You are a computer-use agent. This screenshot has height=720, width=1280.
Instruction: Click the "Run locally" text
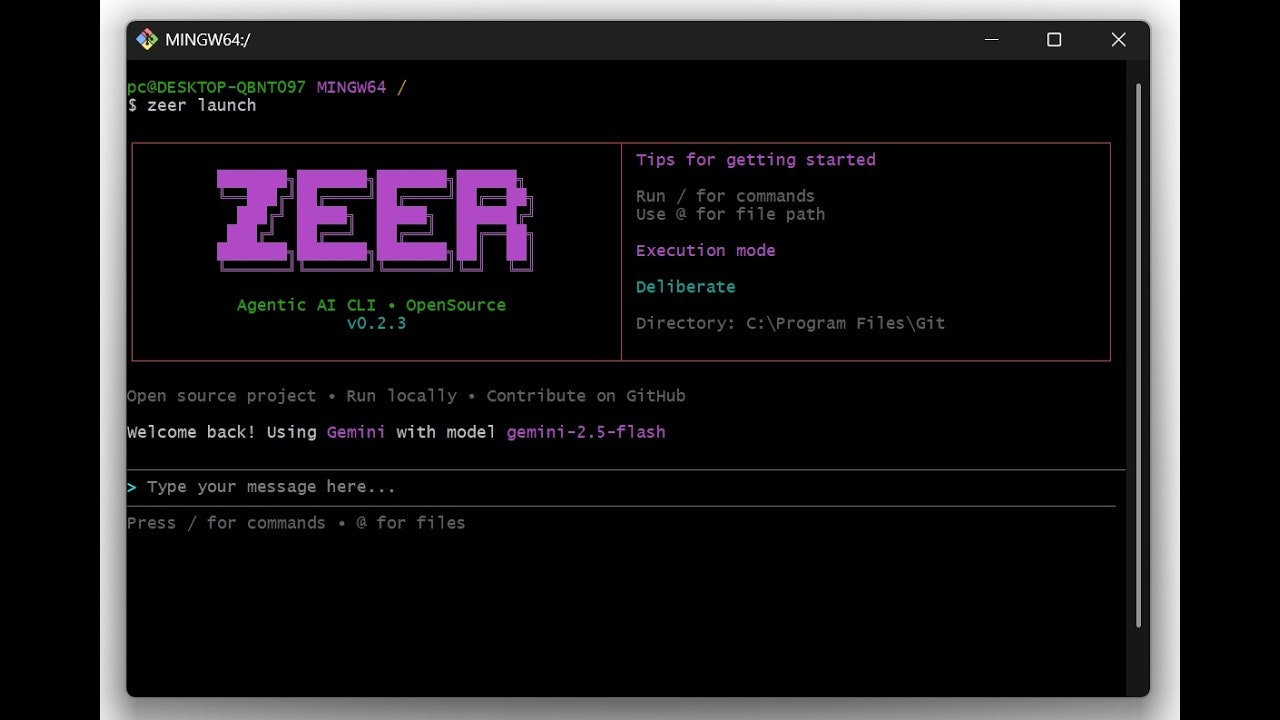click(x=401, y=396)
